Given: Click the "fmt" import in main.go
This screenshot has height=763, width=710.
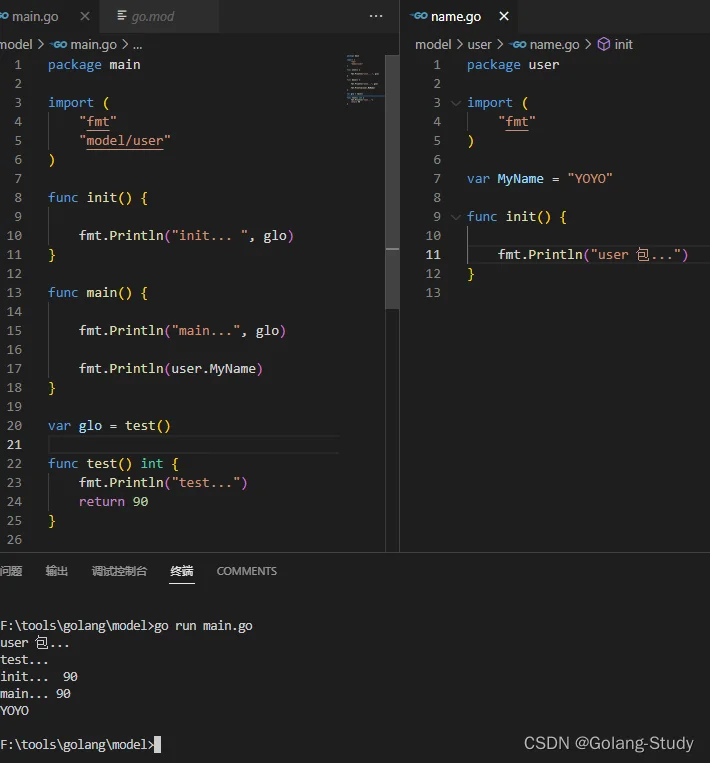Looking at the screenshot, I should (x=98, y=122).
